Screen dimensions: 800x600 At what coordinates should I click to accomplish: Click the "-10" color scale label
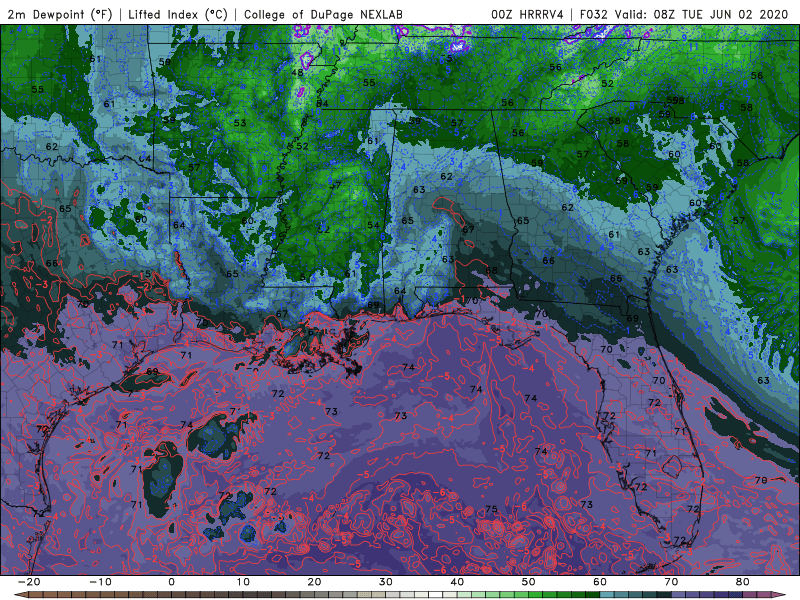[x=100, y=582]
